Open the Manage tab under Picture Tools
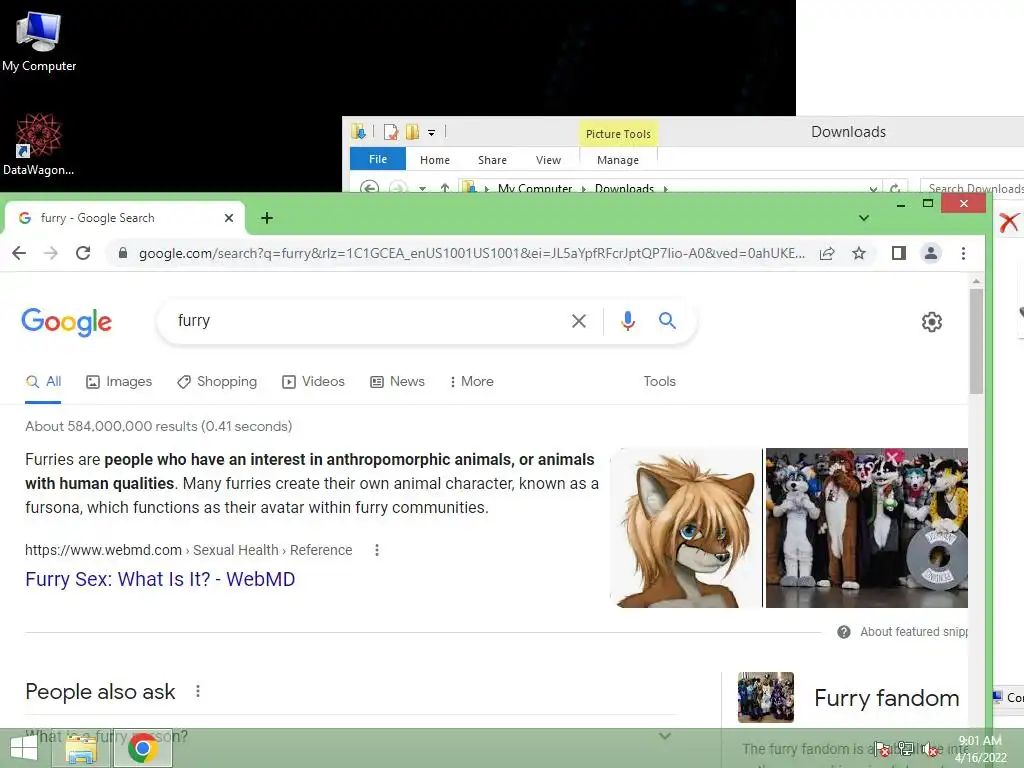Screen dimensions: 1024x768 (618, 160)
